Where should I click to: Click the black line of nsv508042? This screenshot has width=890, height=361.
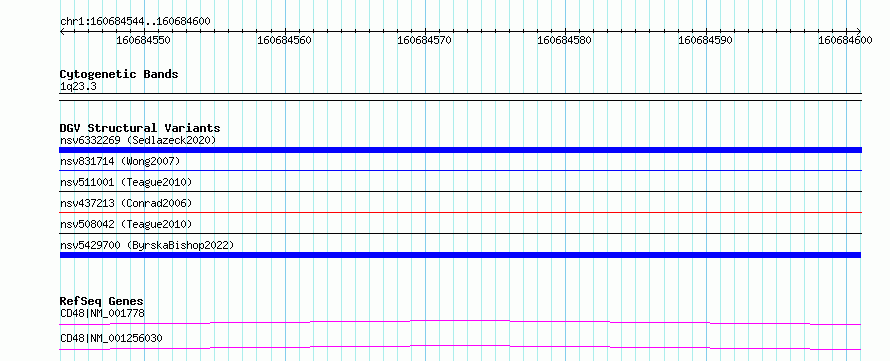pos(460,233)
